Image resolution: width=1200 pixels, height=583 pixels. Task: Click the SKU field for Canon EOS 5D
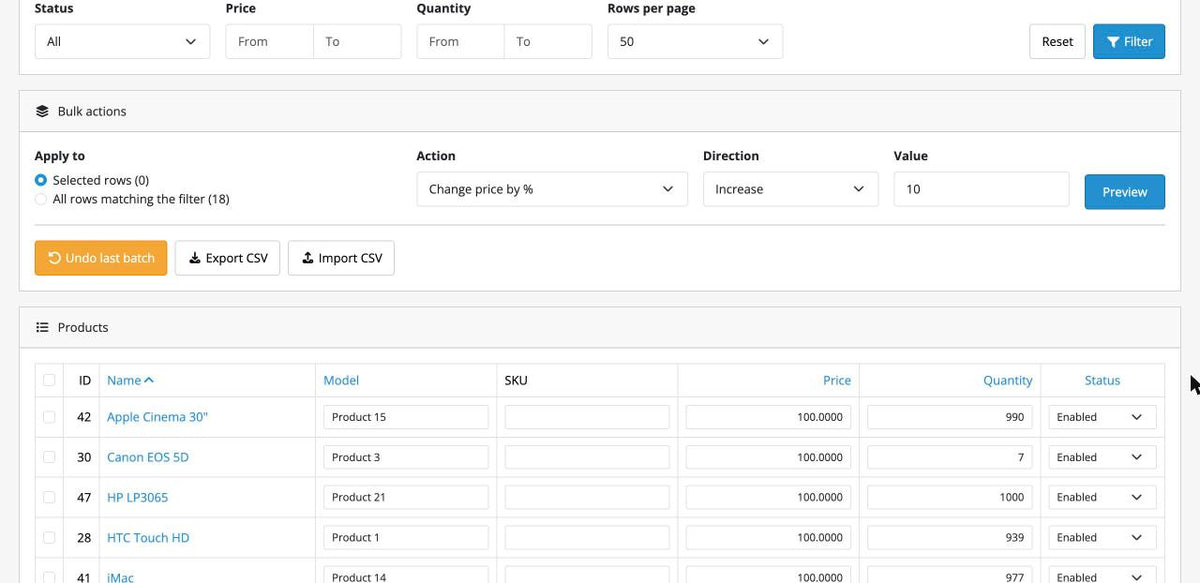(x=587, y=457)
